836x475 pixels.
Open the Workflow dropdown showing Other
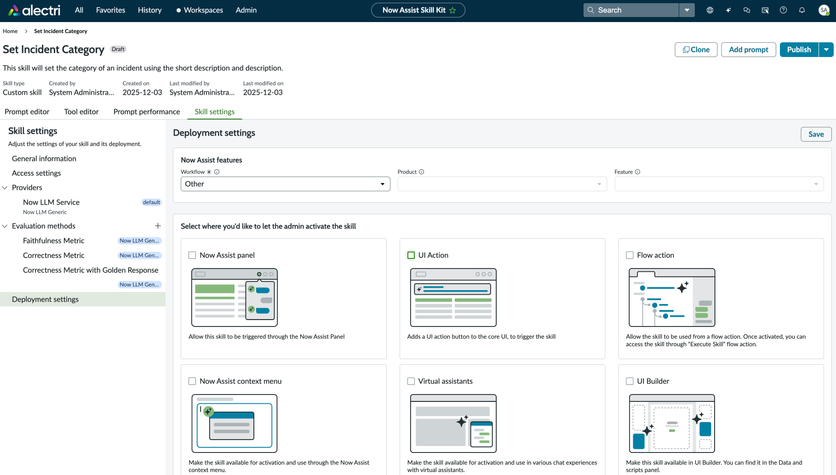point(285,184)
